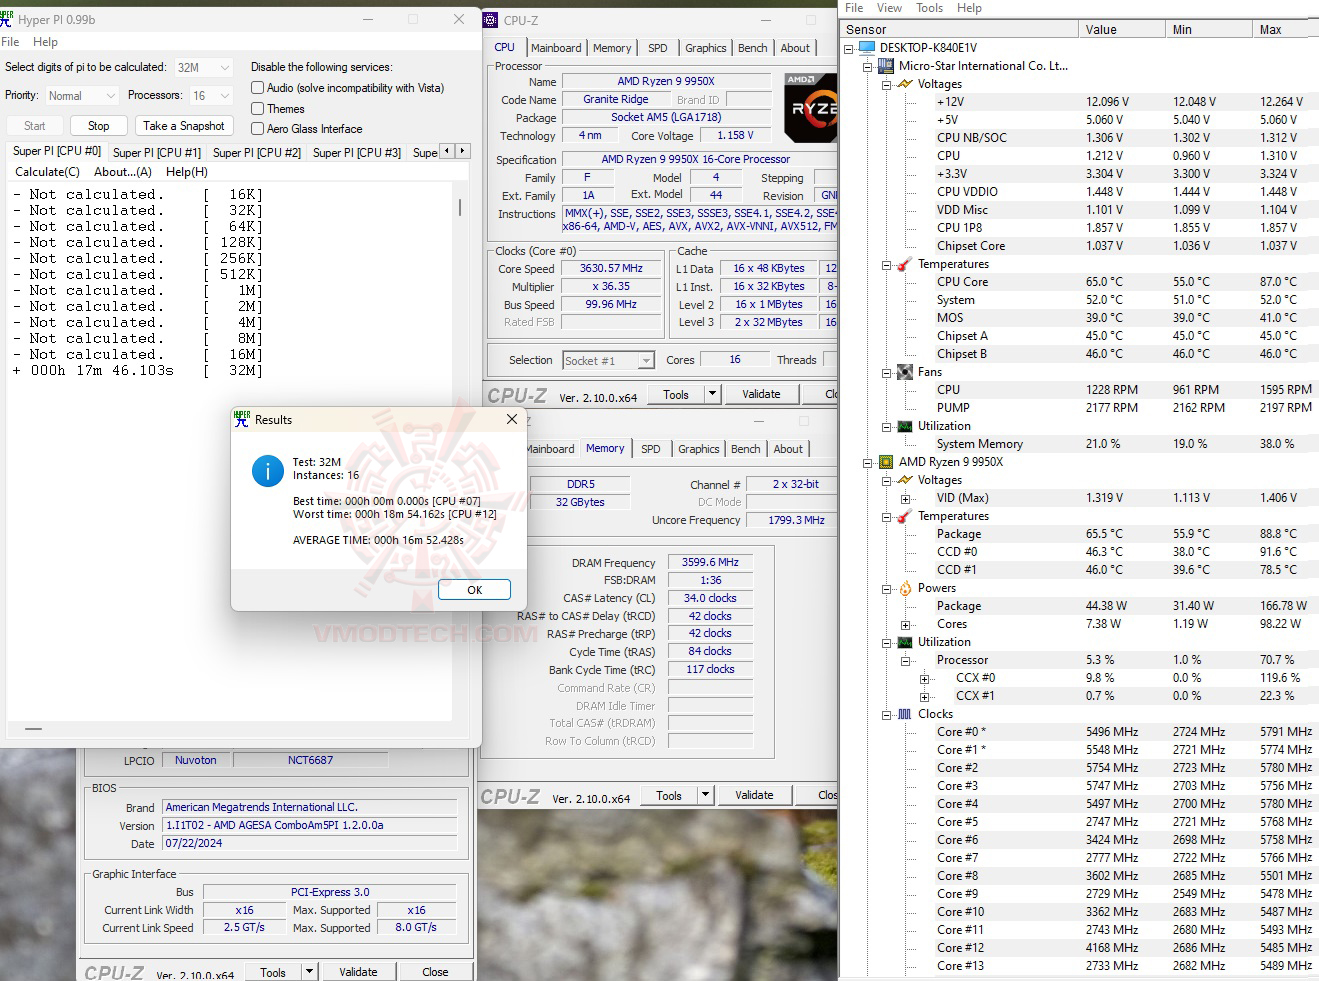Click the Min column header in HWMonitor
Screen dimensions: 1319x981
coord(1210,29)
